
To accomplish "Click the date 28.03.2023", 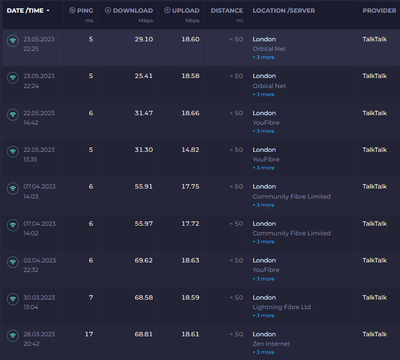I will click(39, 334).
